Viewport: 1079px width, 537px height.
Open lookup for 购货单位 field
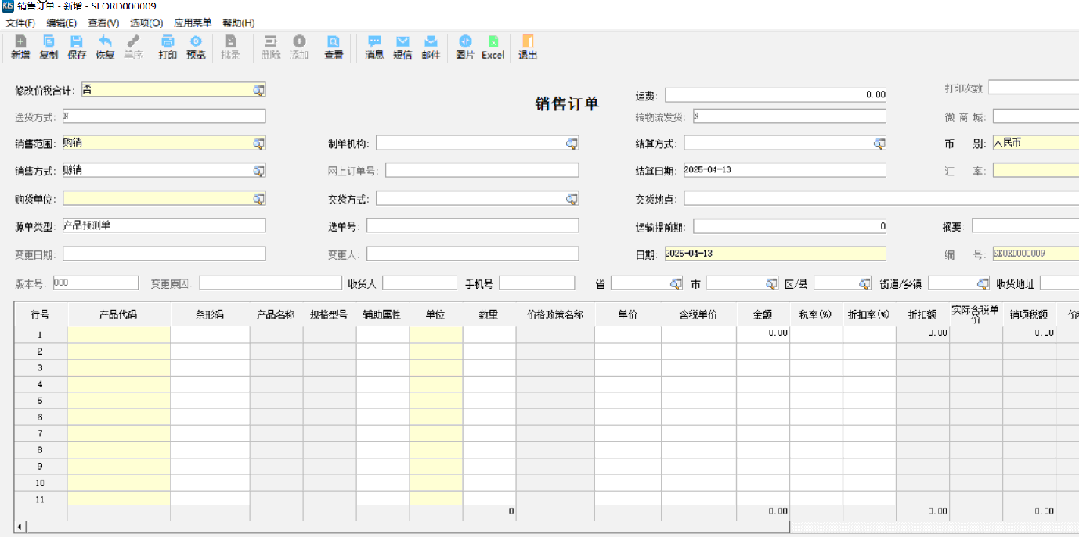click(x=259, y=198)
